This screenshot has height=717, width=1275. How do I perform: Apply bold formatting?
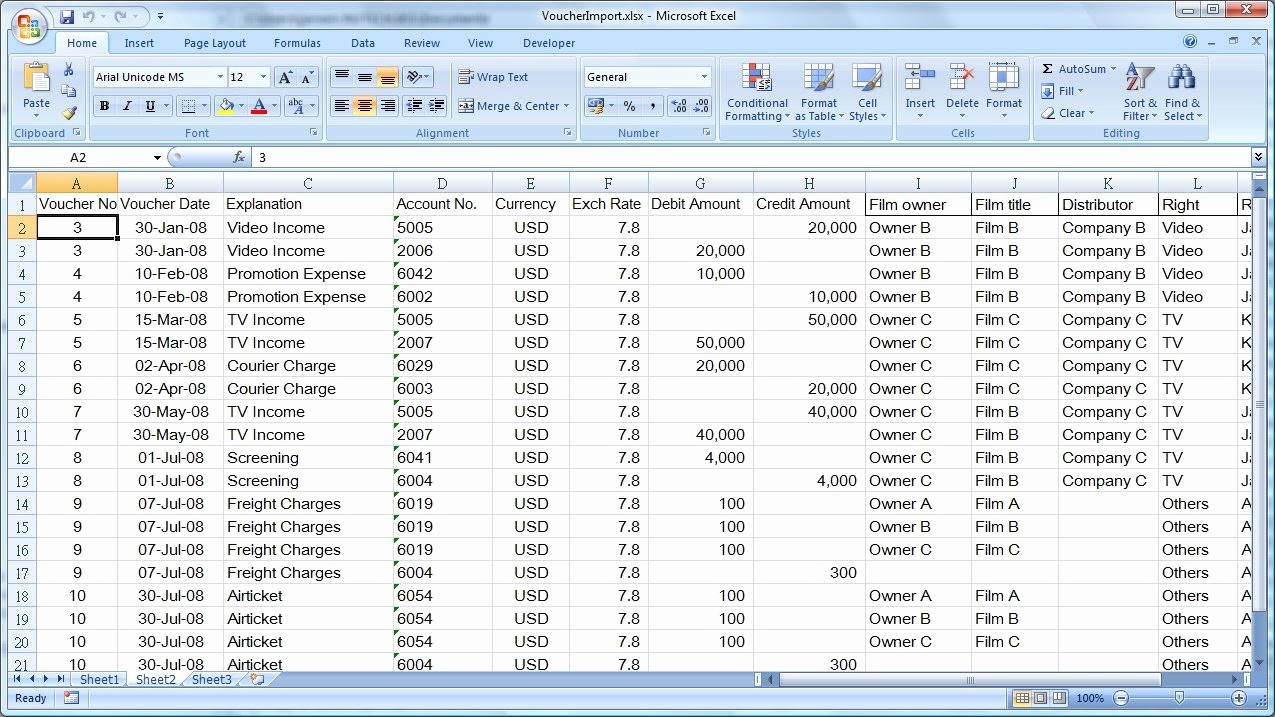[x=104, y=106]
